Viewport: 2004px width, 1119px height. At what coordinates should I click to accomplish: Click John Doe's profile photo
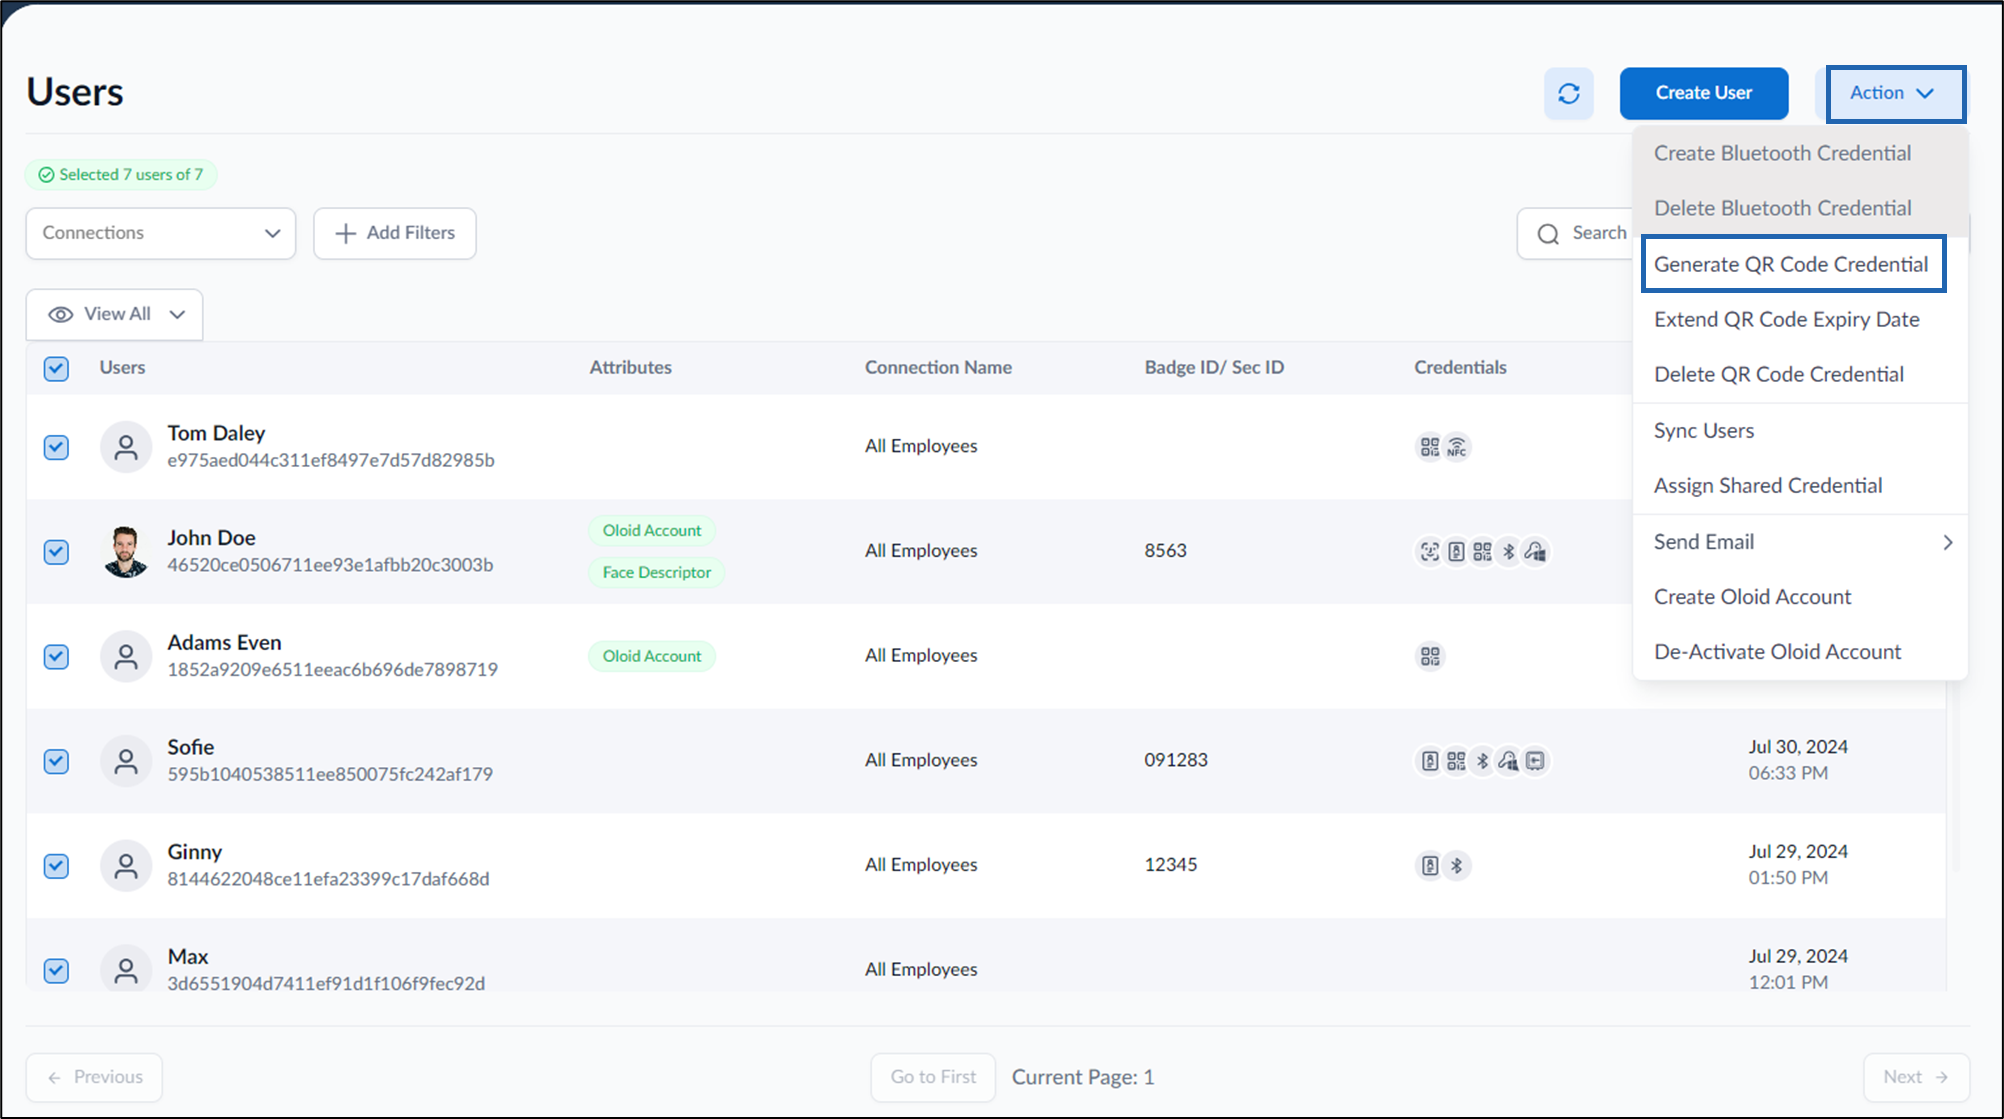(x=126, y=551)
